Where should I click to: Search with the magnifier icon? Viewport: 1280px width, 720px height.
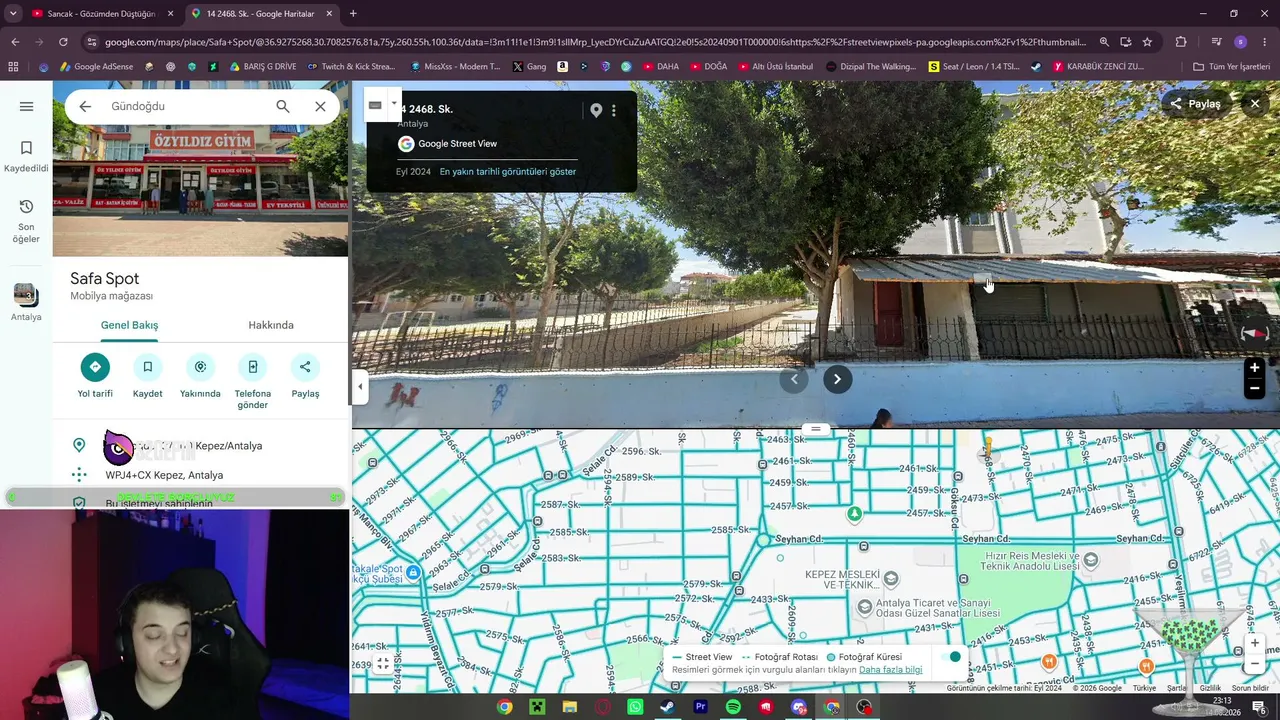283,106
